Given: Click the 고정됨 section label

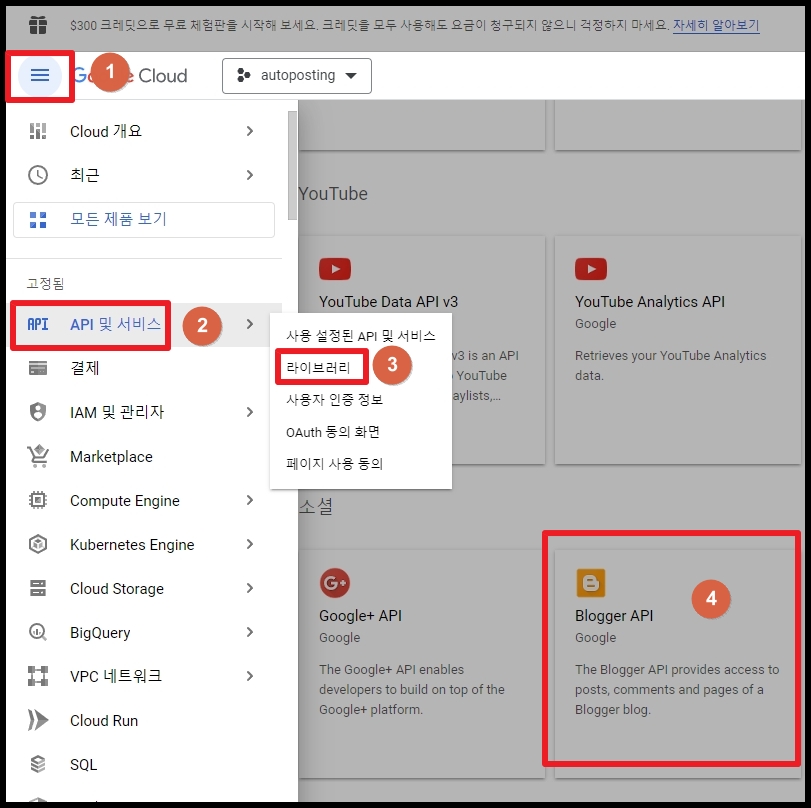Looking at the screenshot, I should pyautogui.click(x=46, y=283).
